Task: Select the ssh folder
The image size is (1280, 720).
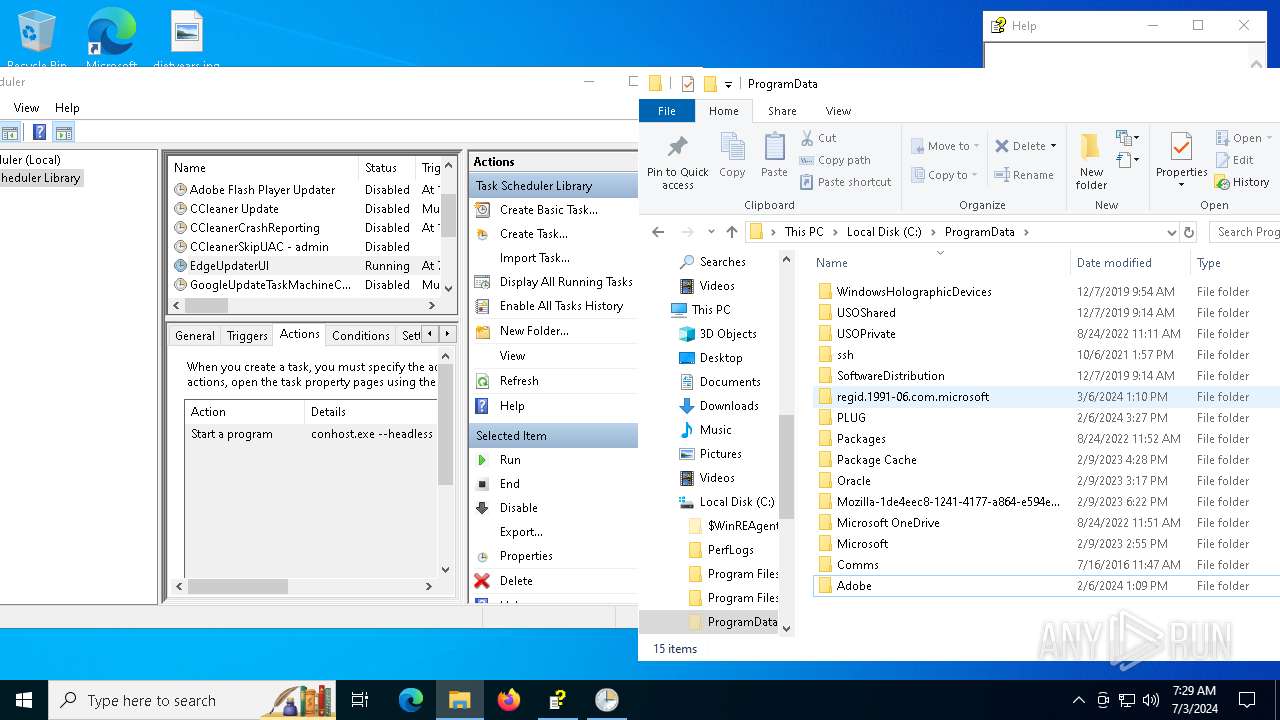Action: click(845, 355)
